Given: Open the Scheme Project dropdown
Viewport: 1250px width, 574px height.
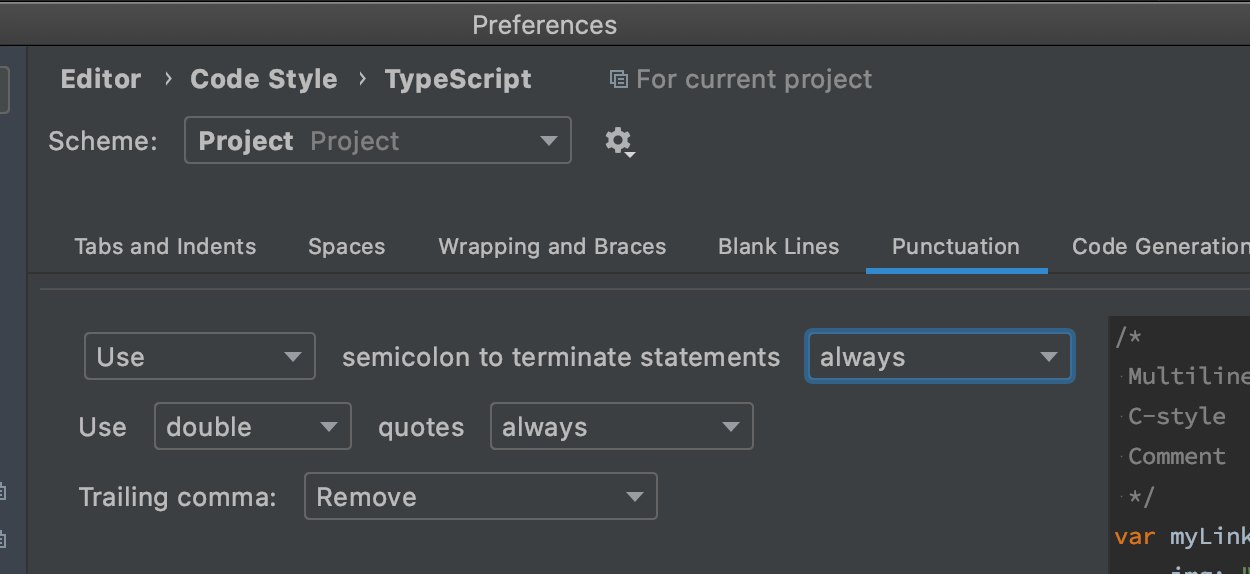Looking at the screenshot, I should (x=378, y=140).
